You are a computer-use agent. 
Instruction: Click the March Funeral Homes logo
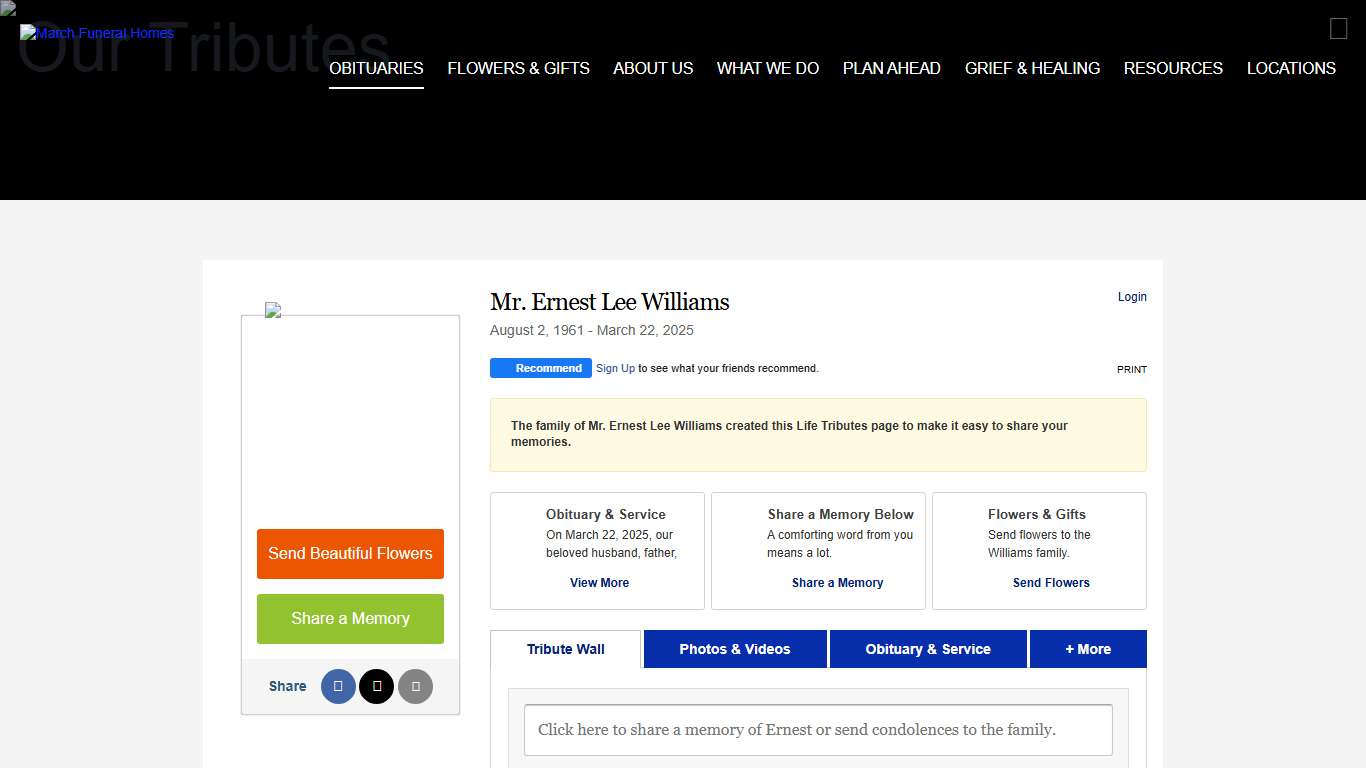pyautogui.click(x=96, y=32)
